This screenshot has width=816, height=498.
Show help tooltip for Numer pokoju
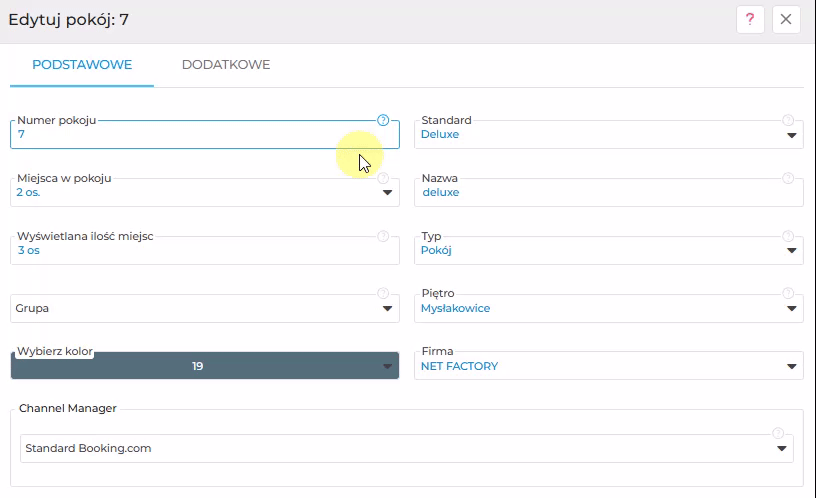tap(383, 120)
